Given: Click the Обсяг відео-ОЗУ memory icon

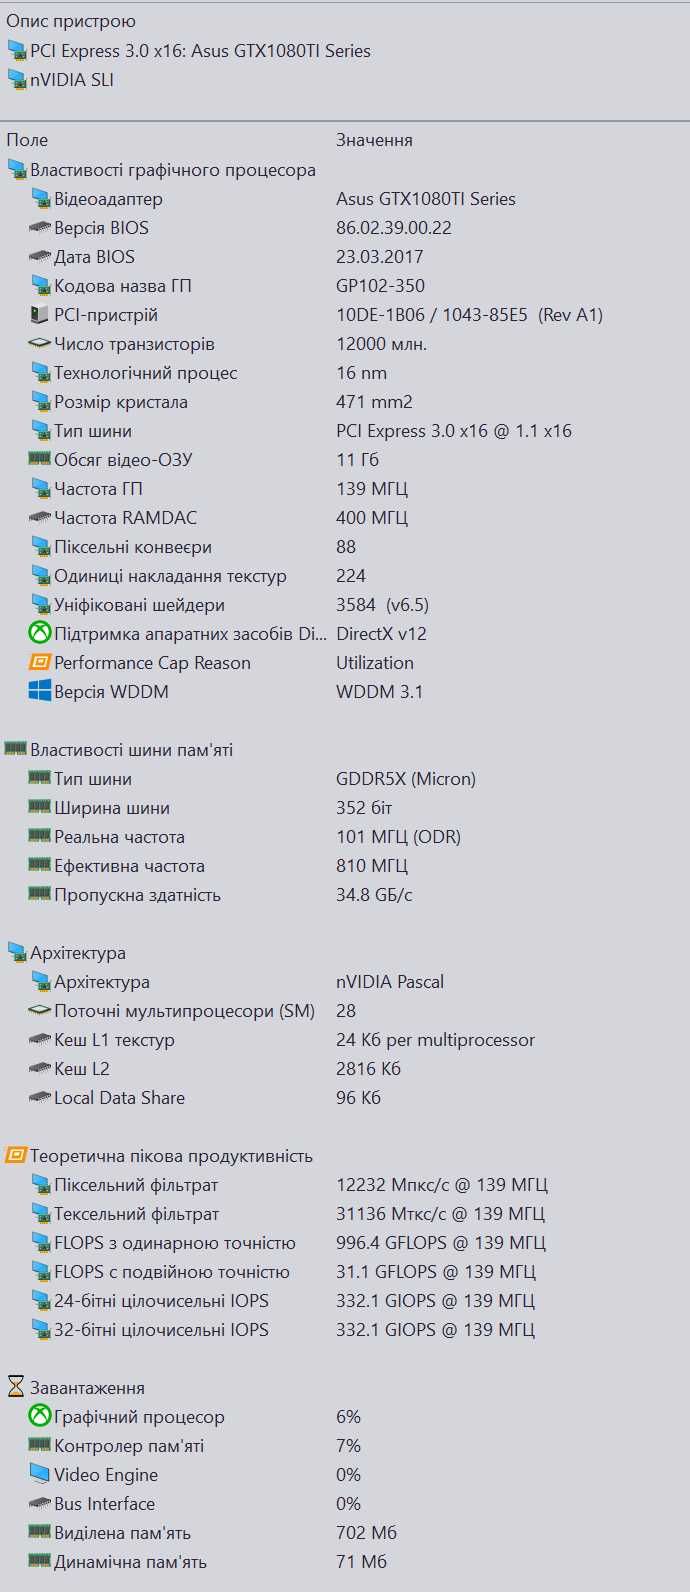Looking at the screenshot, I should [x=40, y=459].
